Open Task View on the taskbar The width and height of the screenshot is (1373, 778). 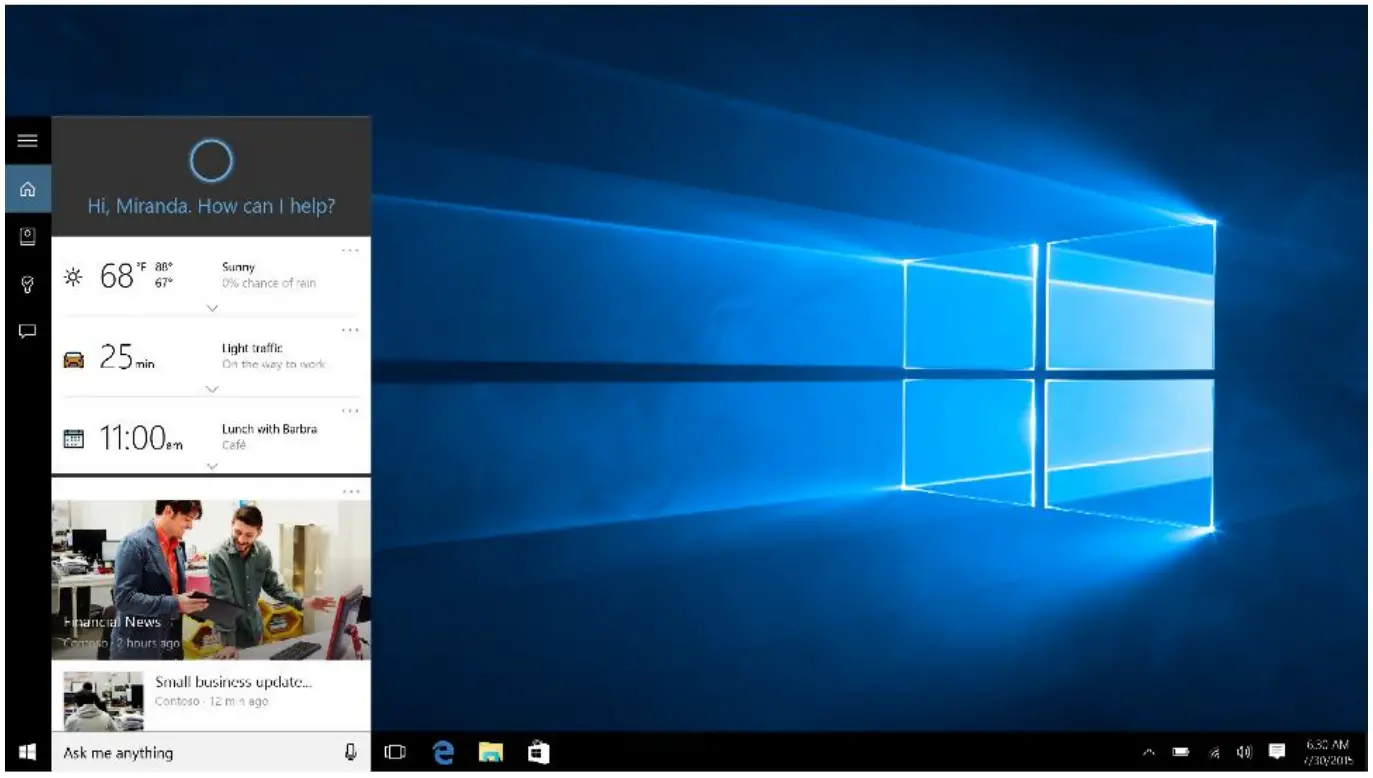395,752
